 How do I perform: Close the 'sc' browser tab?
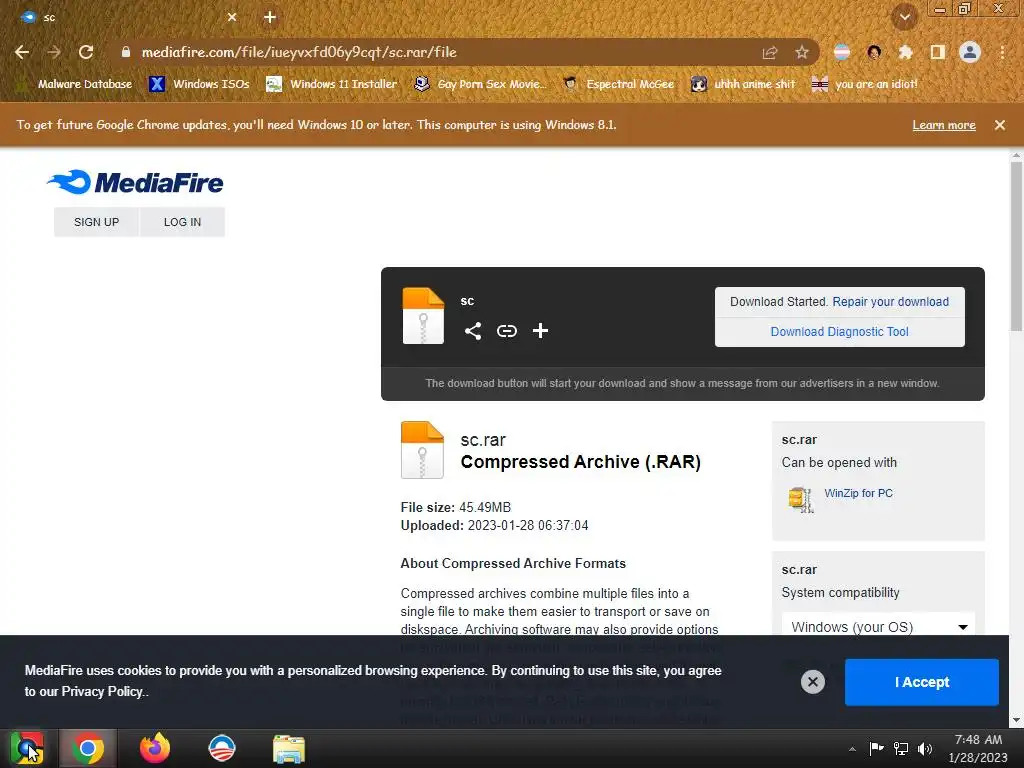(x=232, y=18)
